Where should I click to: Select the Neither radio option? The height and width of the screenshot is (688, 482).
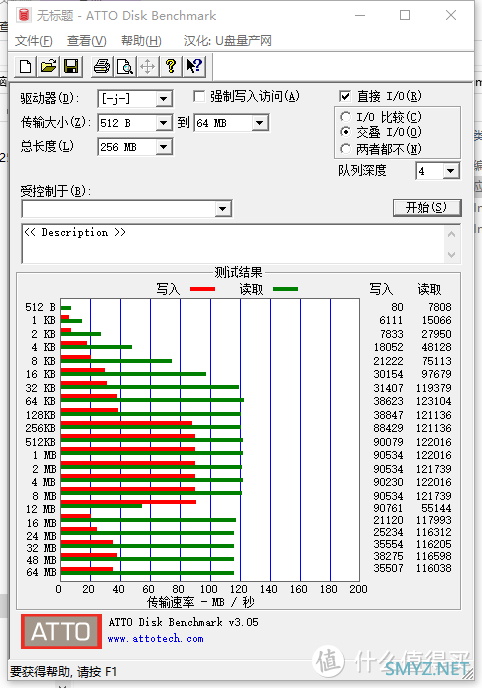point(346,149)
